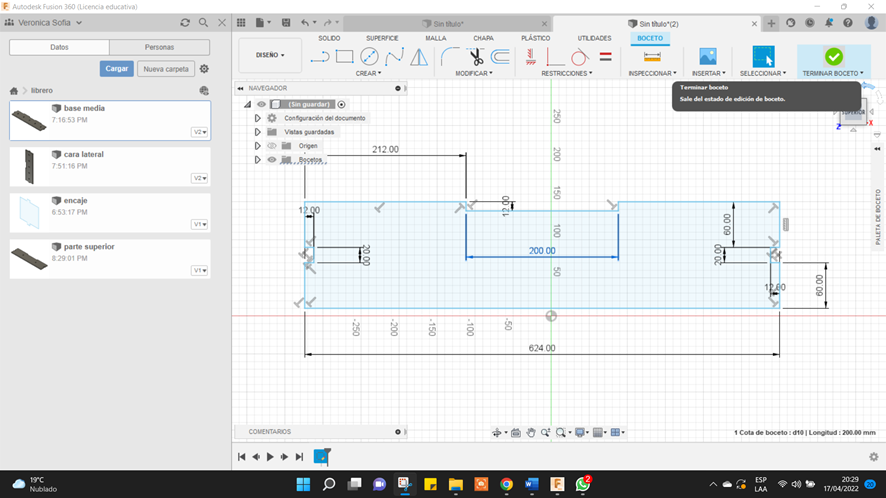Select the Rectangle sketch tool
This screenshot has width=886, height=498.
click(x=344, y=57)
